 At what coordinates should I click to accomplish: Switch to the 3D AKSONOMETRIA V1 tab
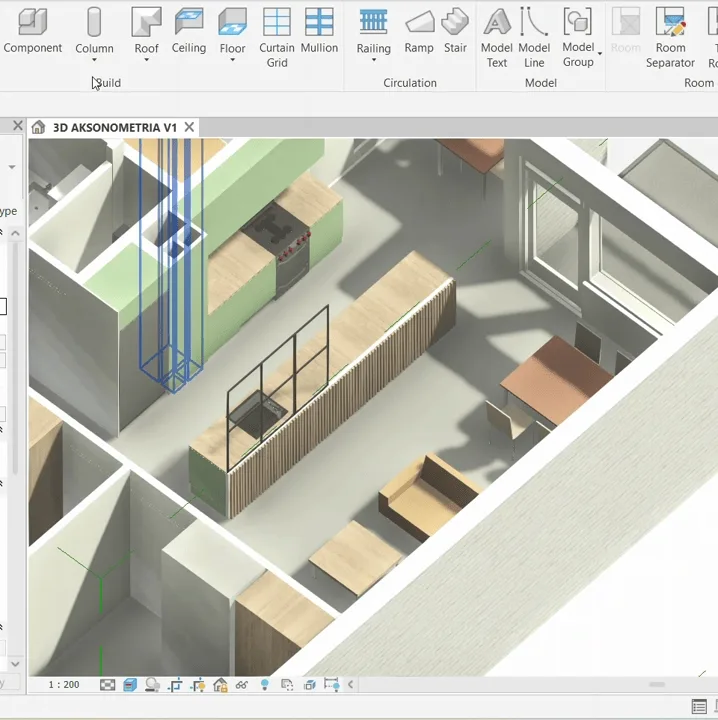pyautogui.click(x=114, y=127)
